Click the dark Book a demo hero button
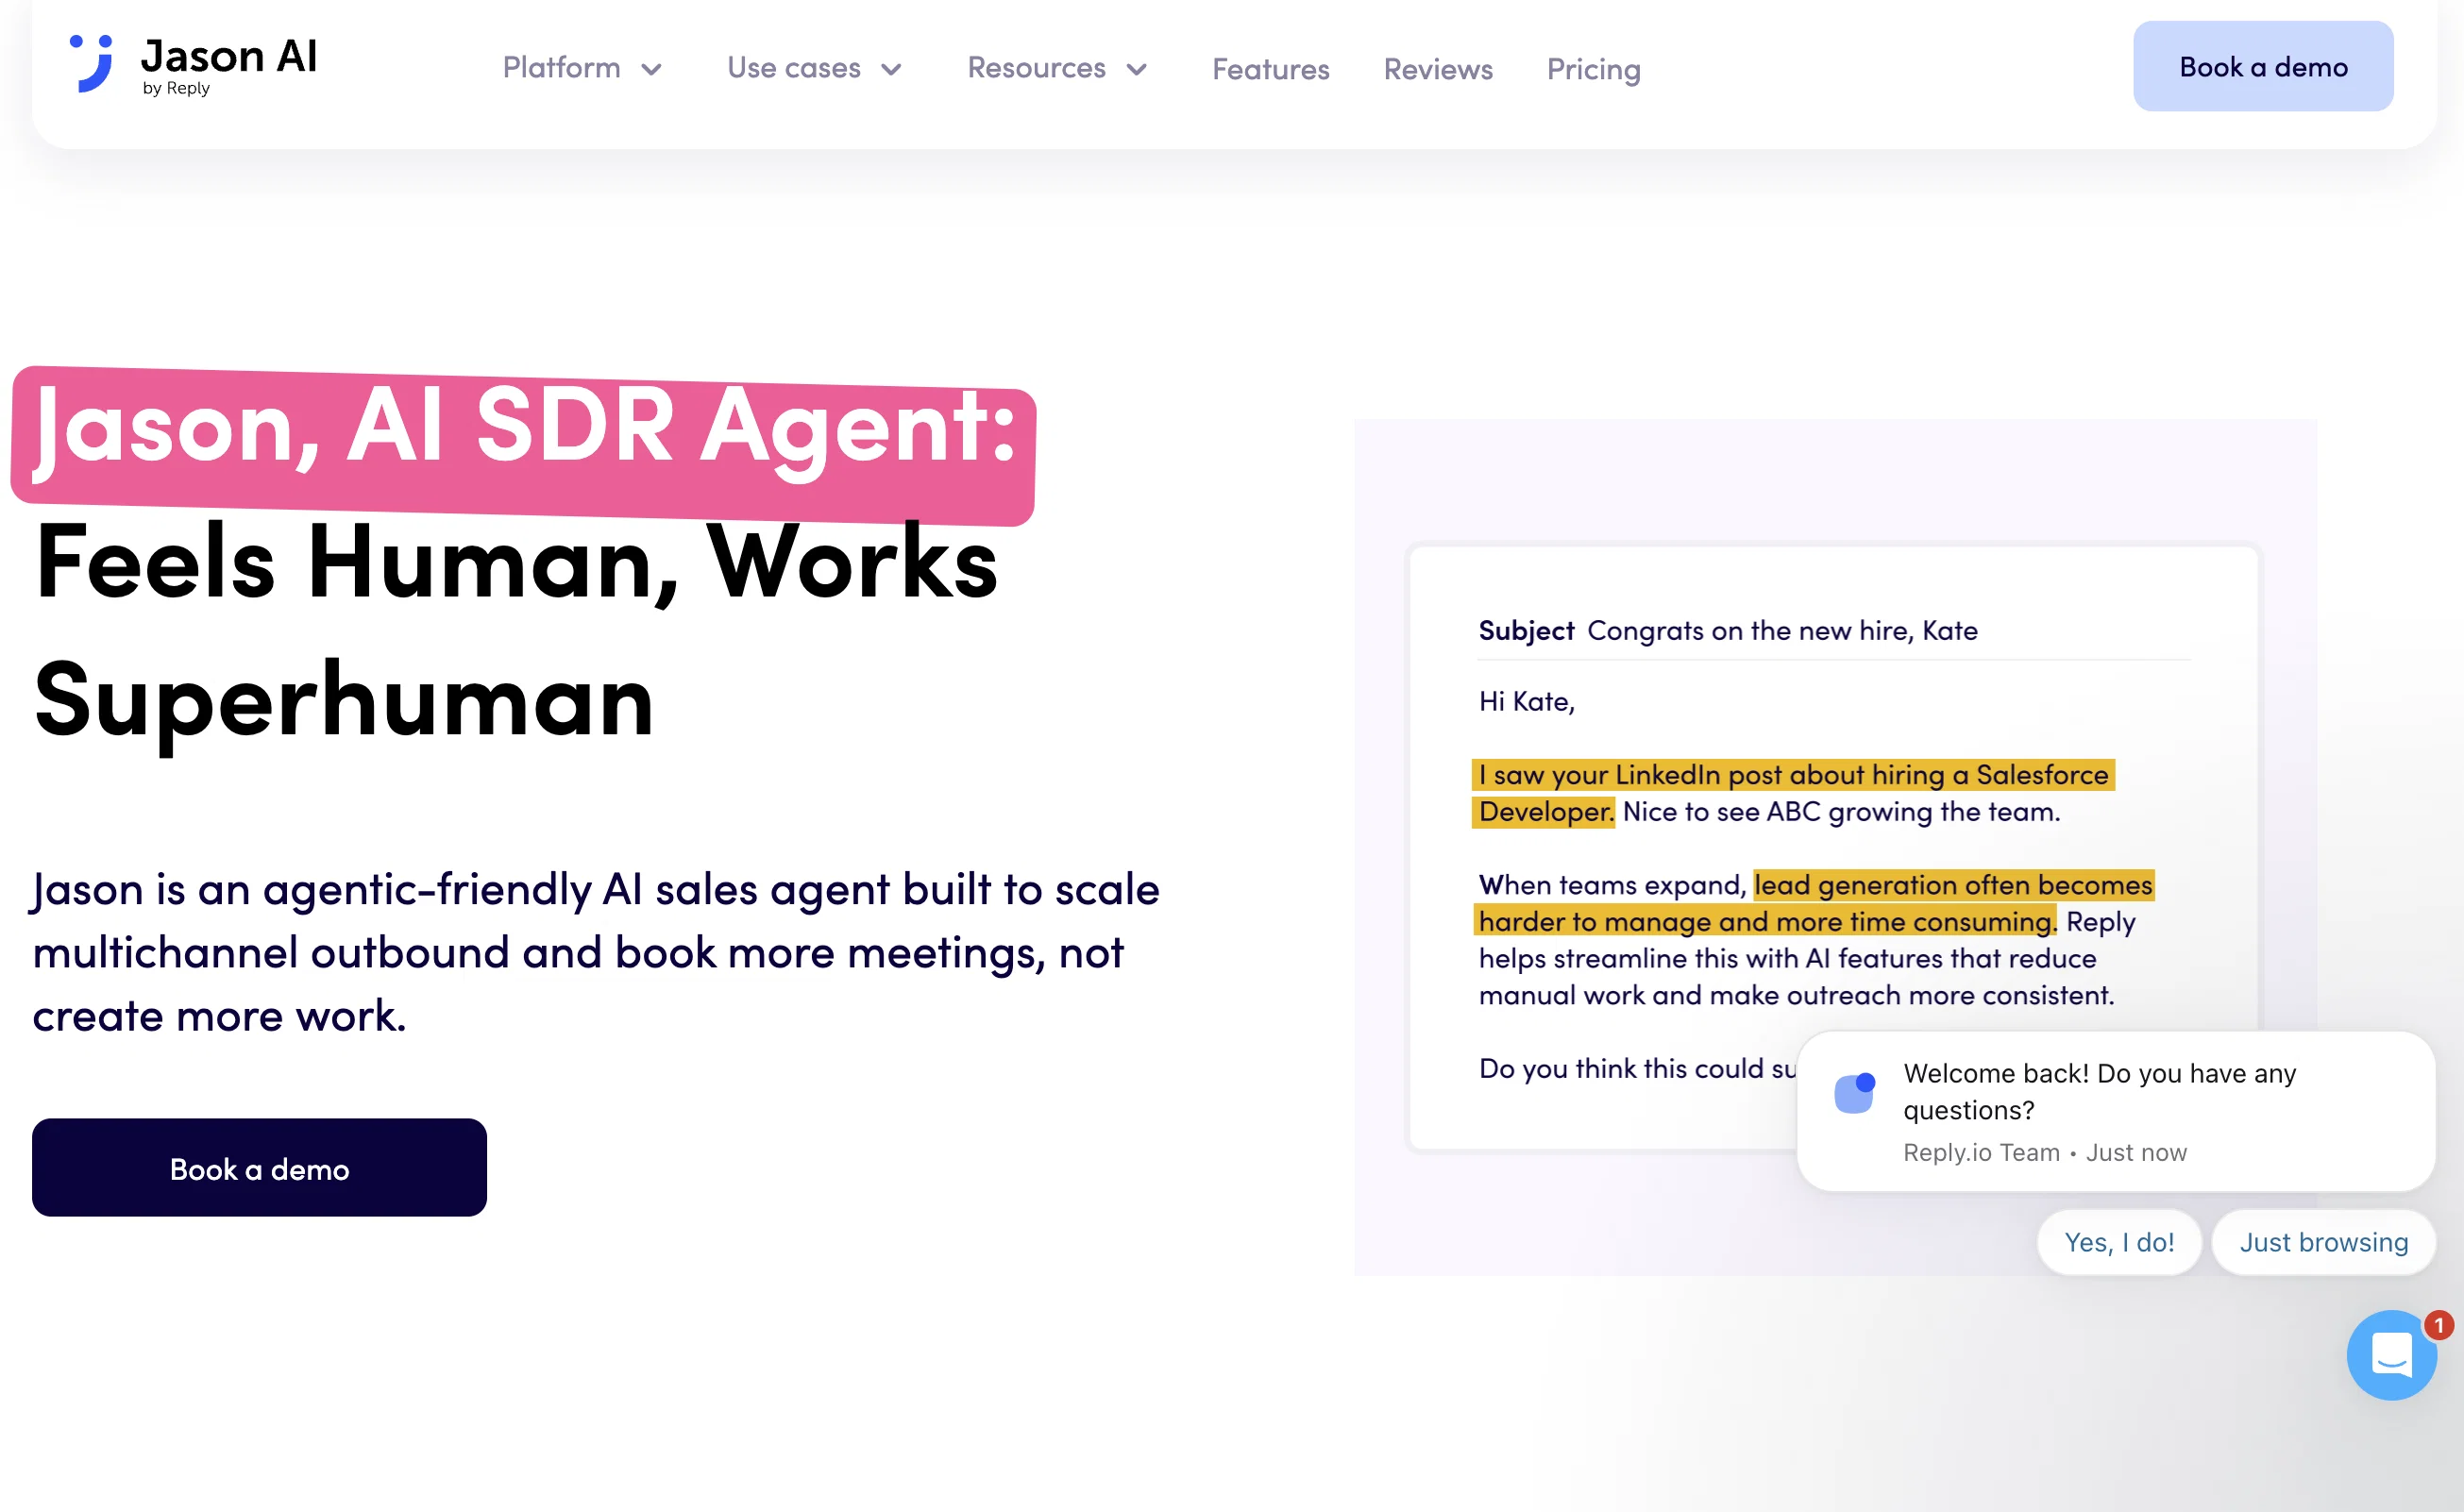 [259, 1168]
